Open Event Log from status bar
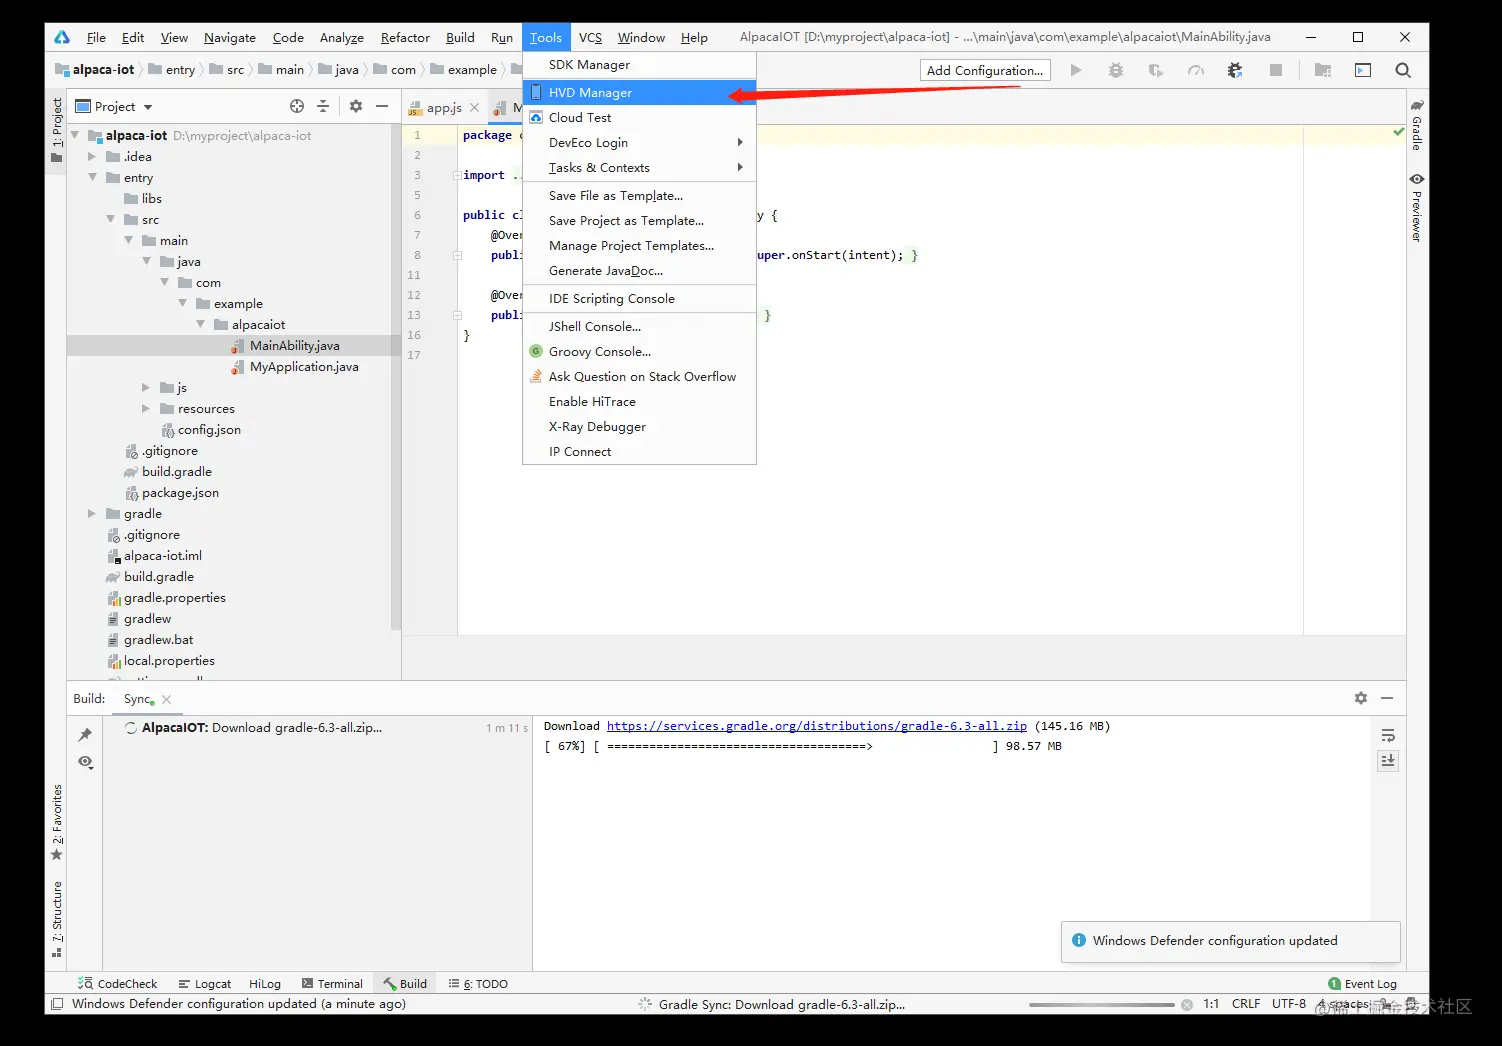The height and width of the screenshot is (1046, 1502). (1362, 983)
